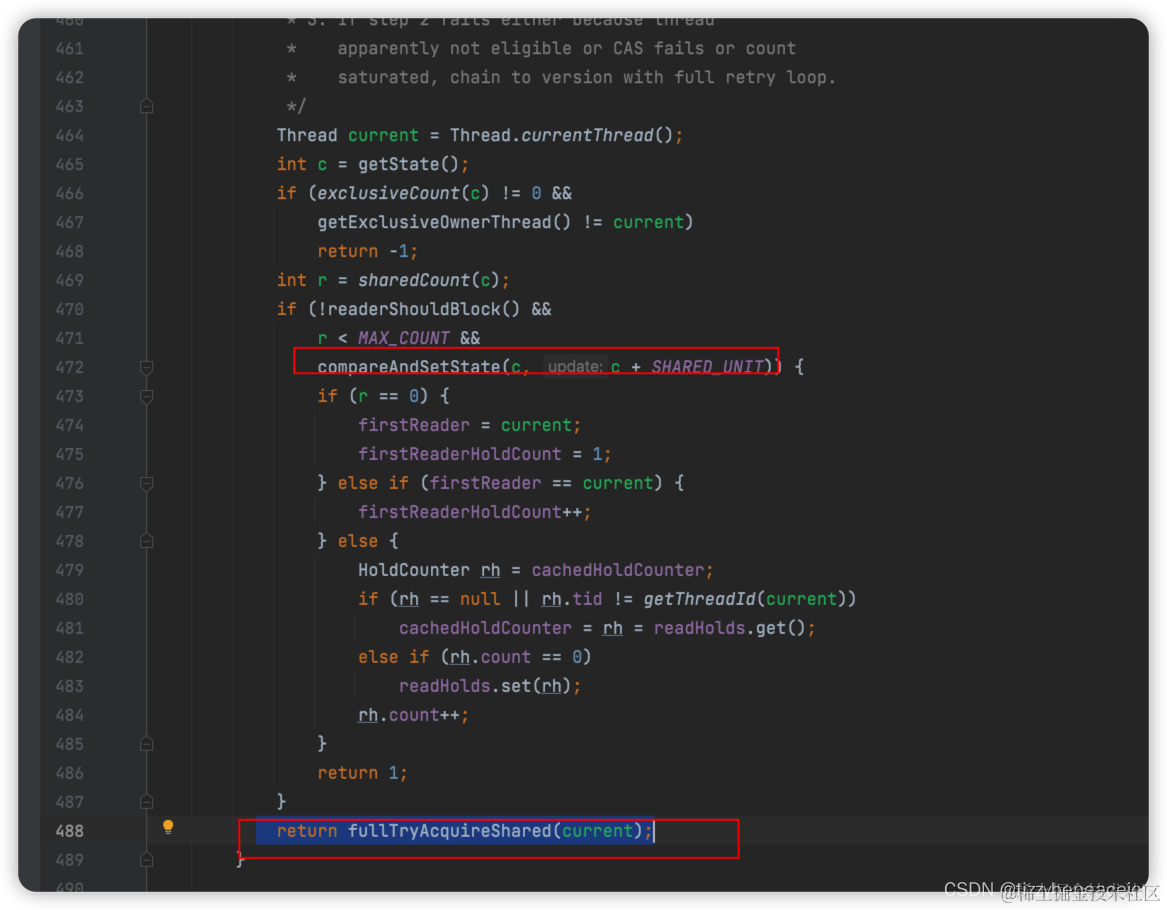Click on 'r == 0' condition
This screenshot has height=910, width=1167.
(x=388, y=396)
